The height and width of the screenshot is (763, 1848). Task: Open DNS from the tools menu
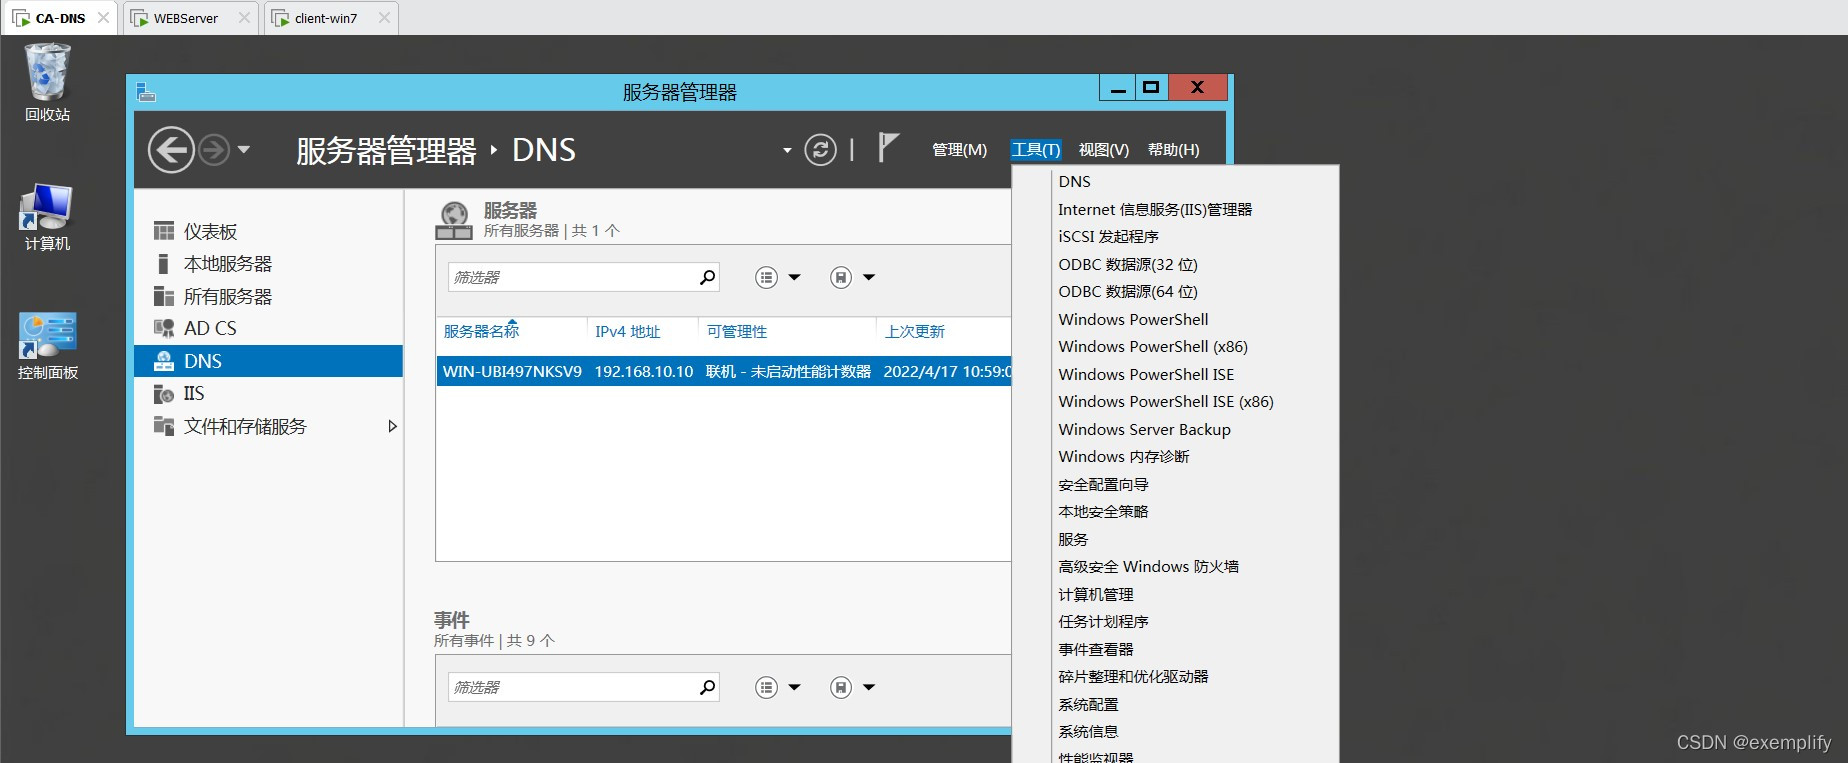tap(1075, 181)
